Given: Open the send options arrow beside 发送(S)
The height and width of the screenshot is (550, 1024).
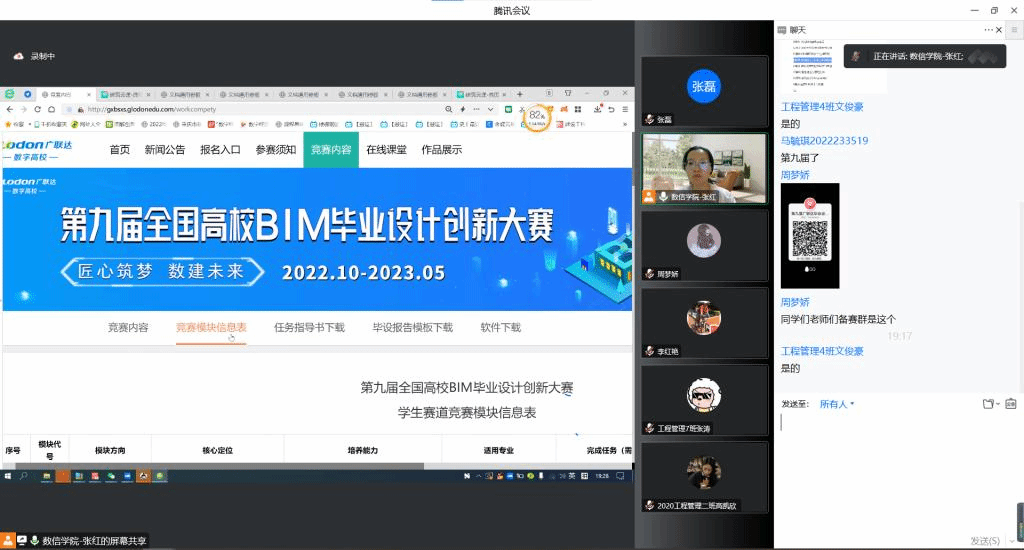Looking at the screenshot, I should point(1010,541).
